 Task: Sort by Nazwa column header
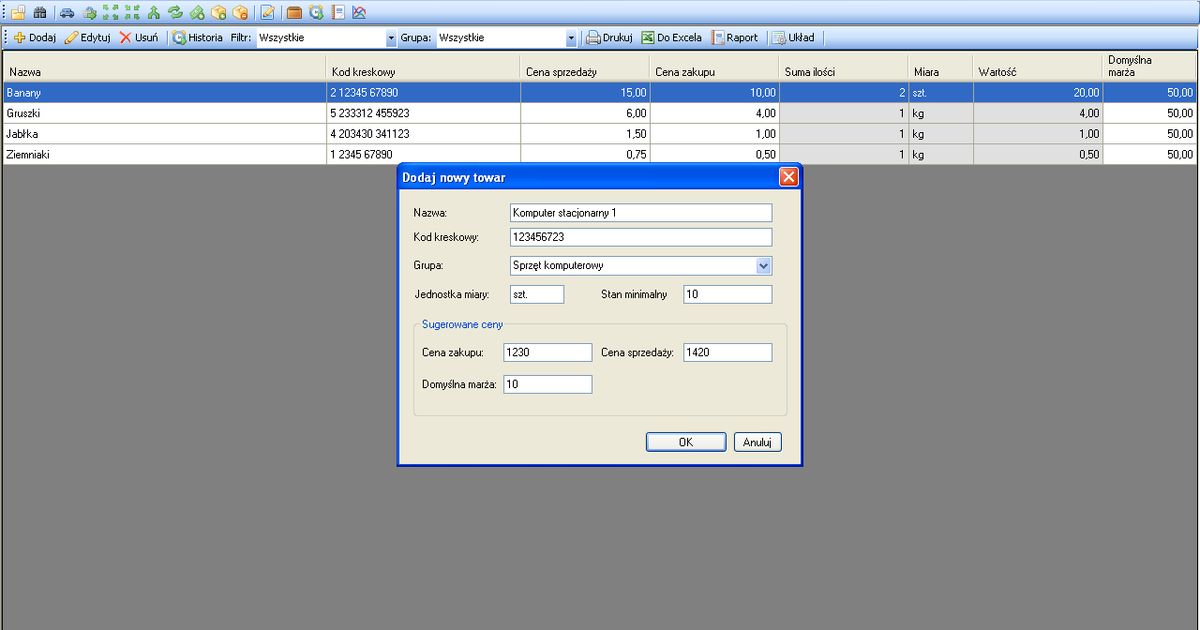pyautogui.click(x=165, y=67)
